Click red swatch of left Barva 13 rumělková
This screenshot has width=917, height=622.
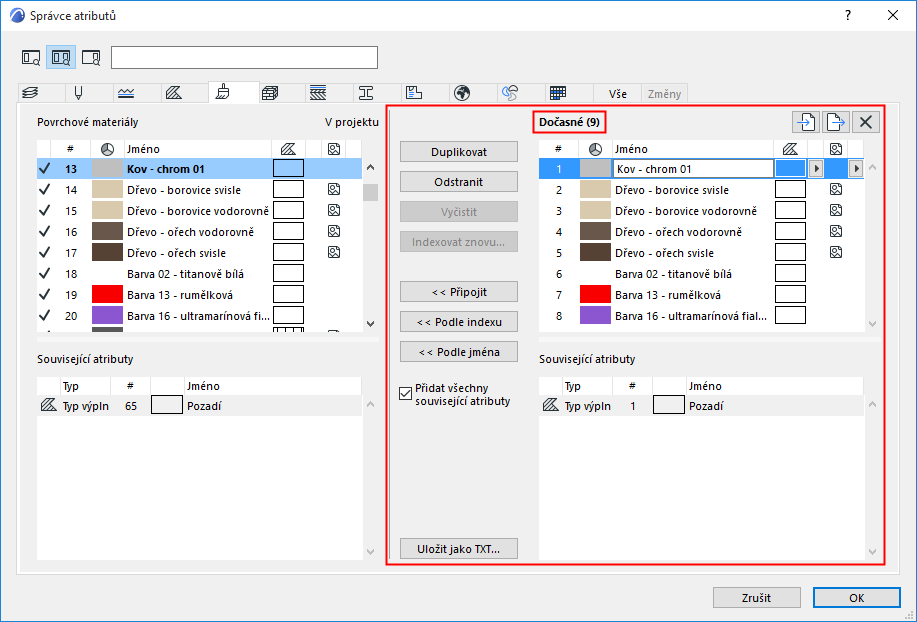click(x=108, y=295)
